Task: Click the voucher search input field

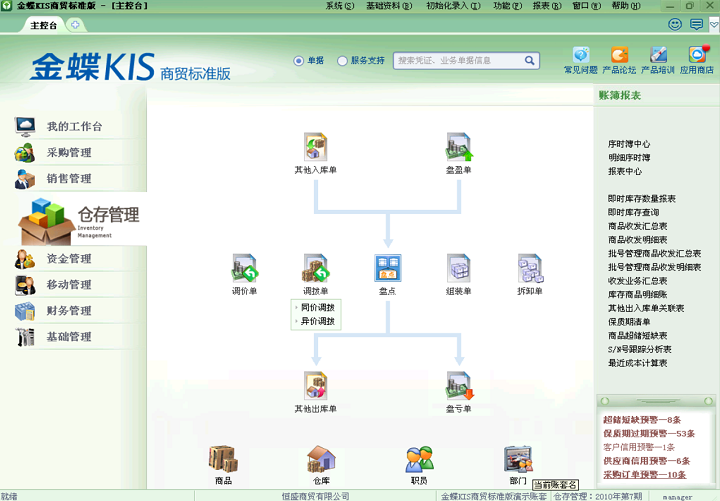Action: tap(458, 61)
